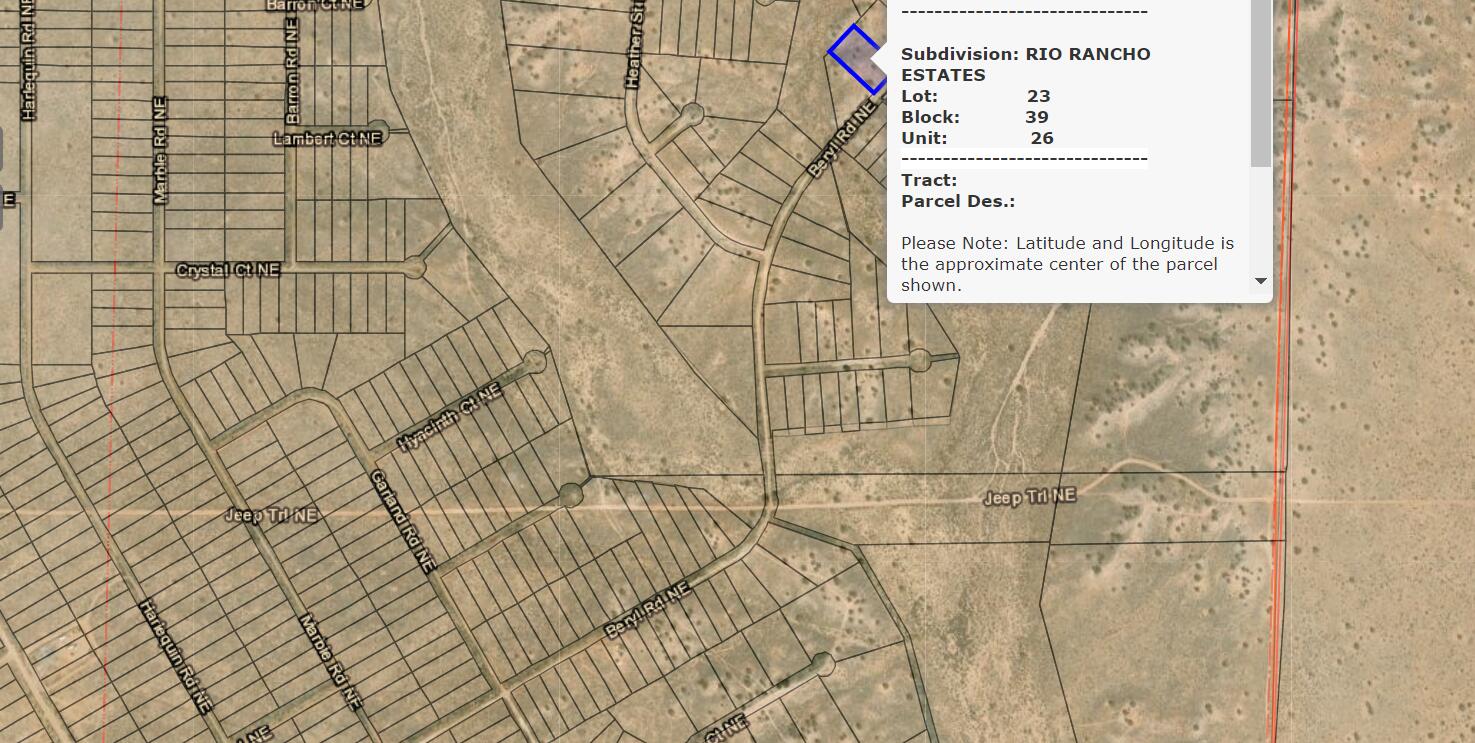Image resolution: width=1475 pixels, height=743 pixels.
Task: Select the Block: 39 line in popup
Action: (x=975, y=117)
